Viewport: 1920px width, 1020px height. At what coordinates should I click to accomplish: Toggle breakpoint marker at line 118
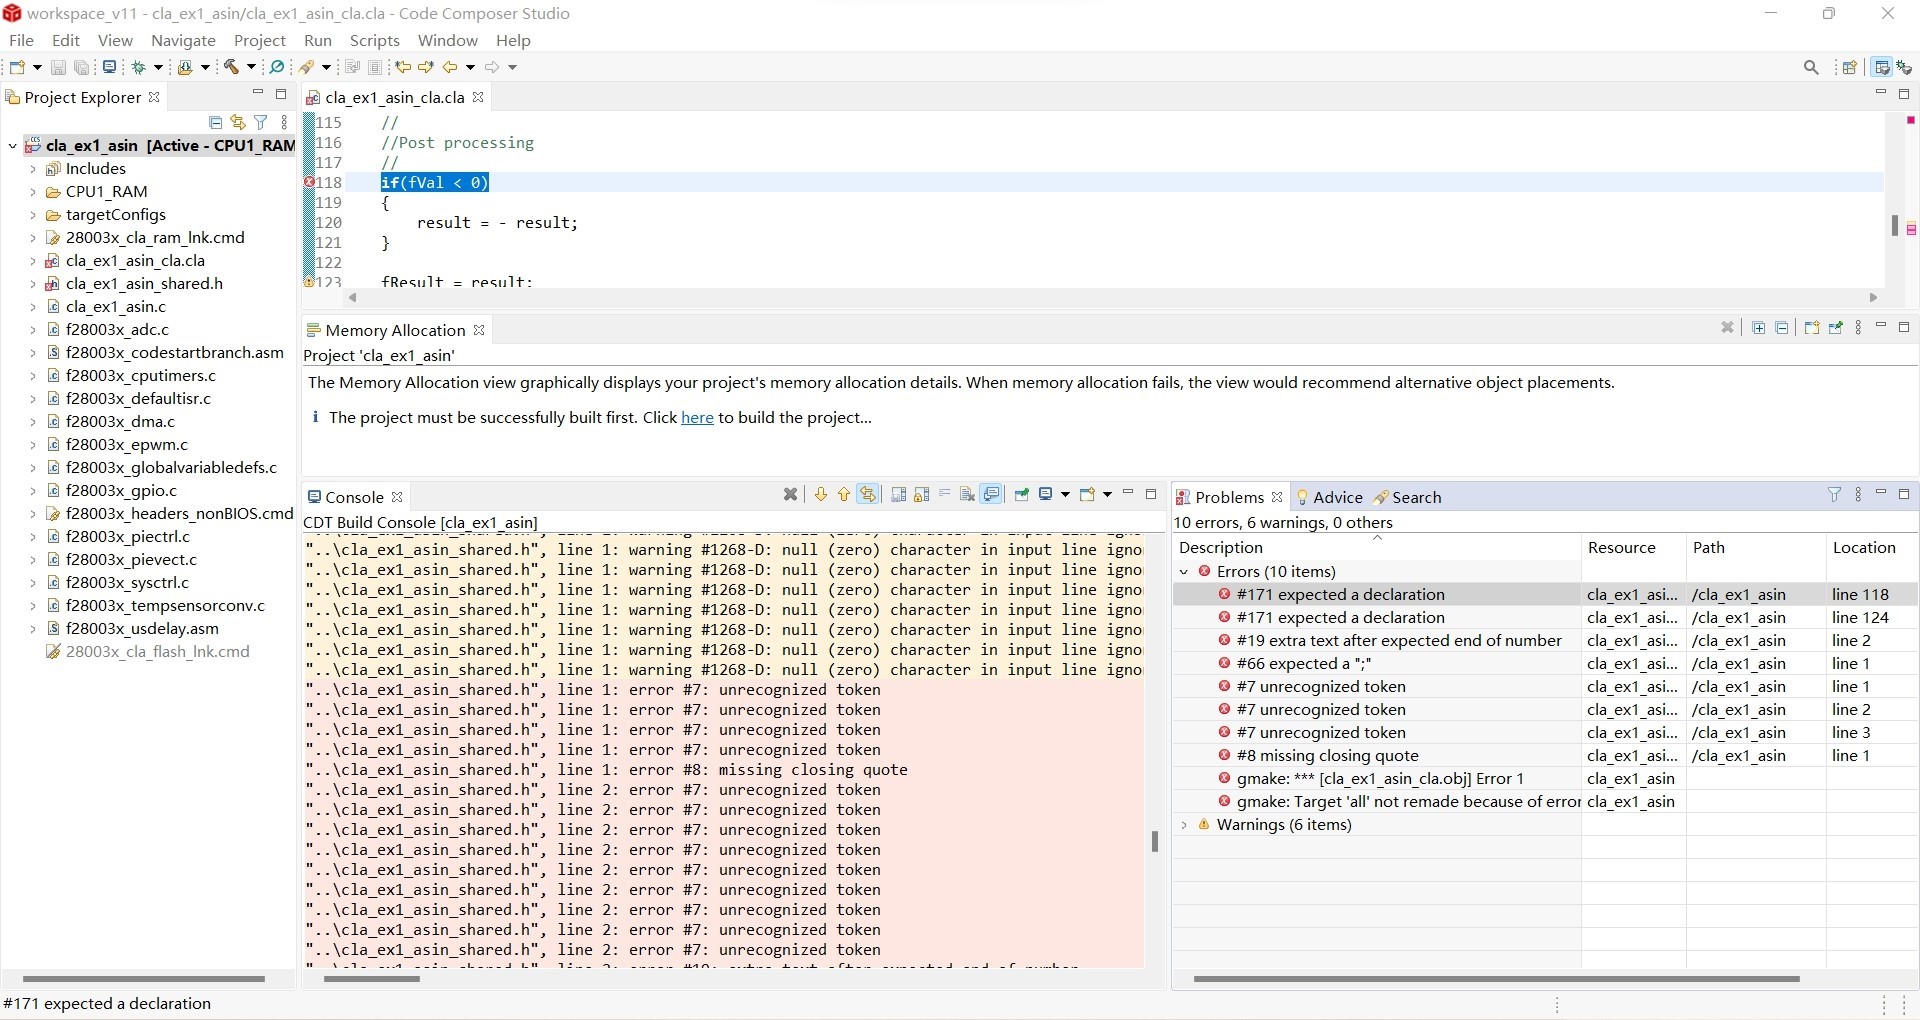(x=309, y=182)
